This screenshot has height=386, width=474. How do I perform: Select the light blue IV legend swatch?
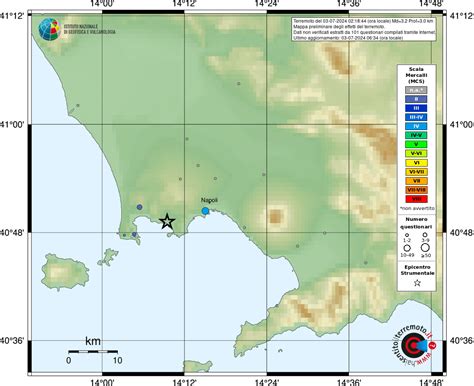click(x=416, y=126)
